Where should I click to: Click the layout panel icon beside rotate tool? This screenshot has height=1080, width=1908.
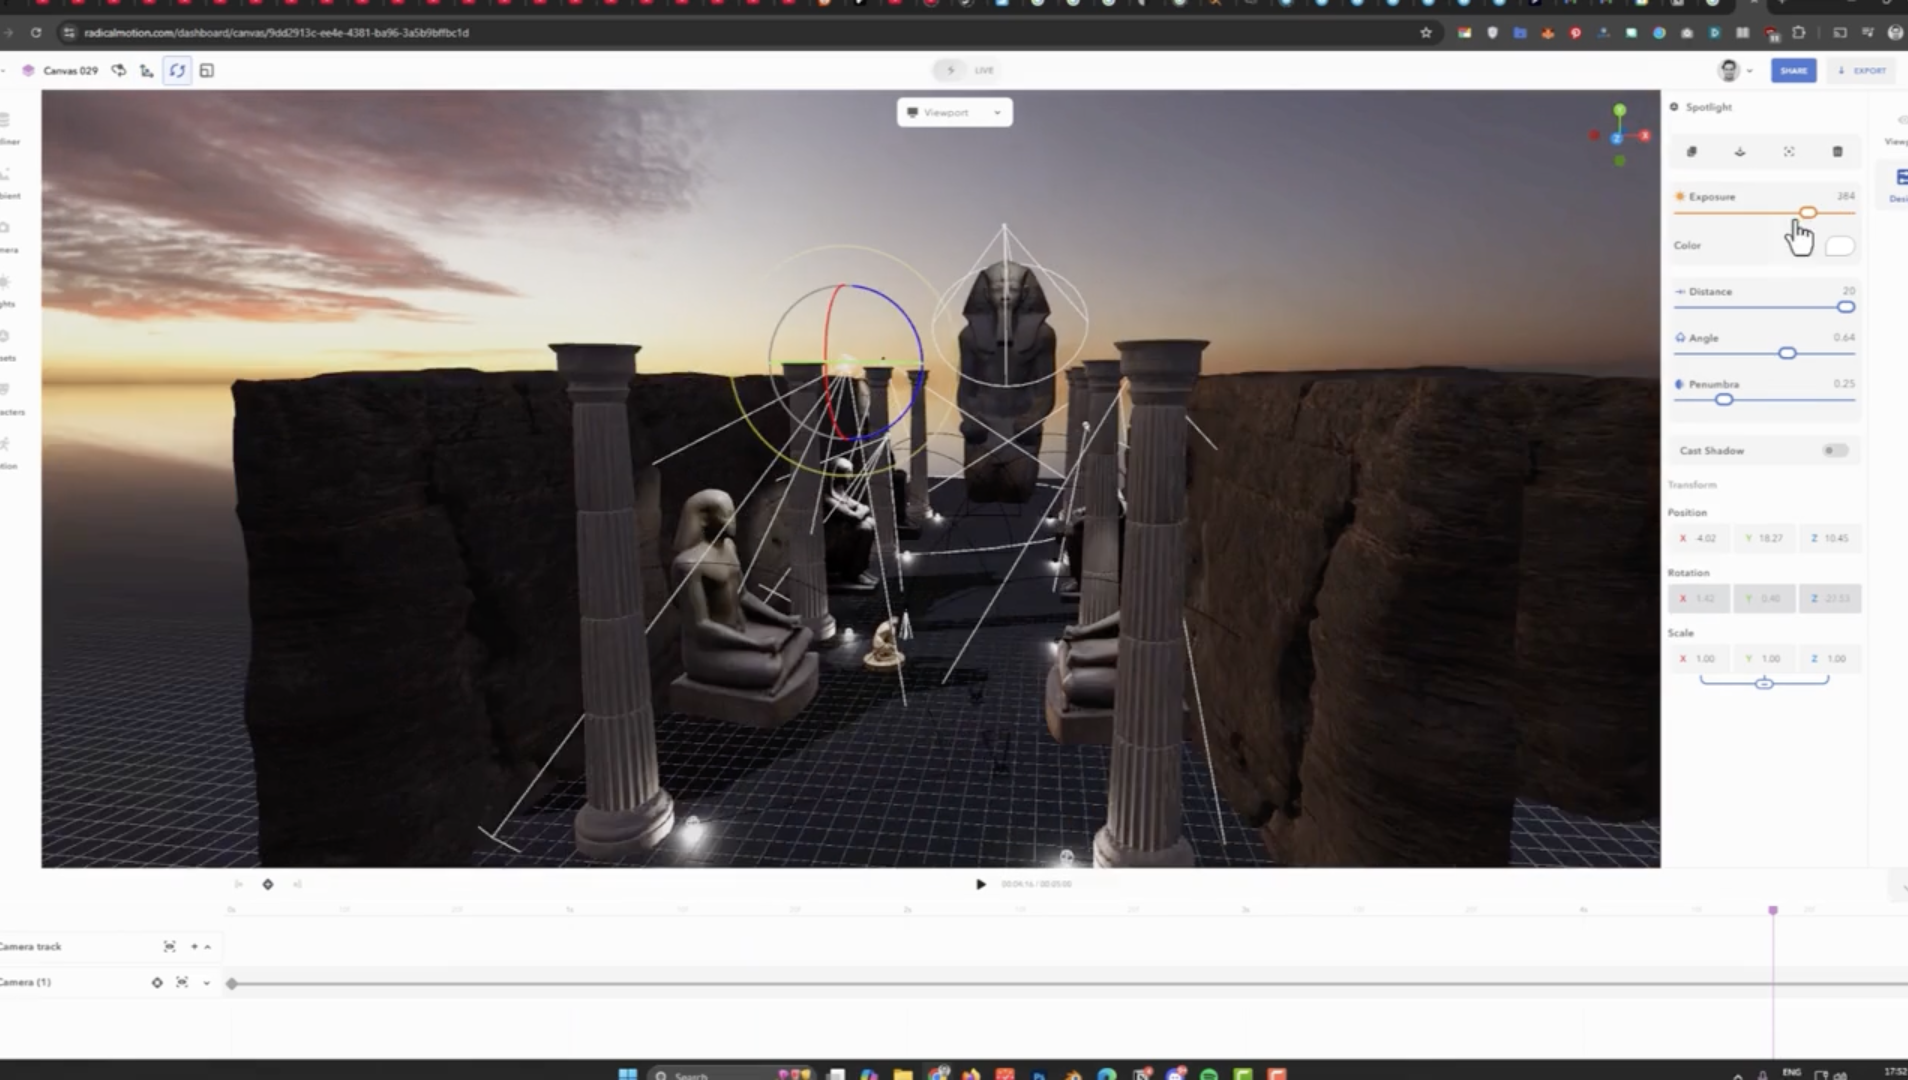pos(207,71)
